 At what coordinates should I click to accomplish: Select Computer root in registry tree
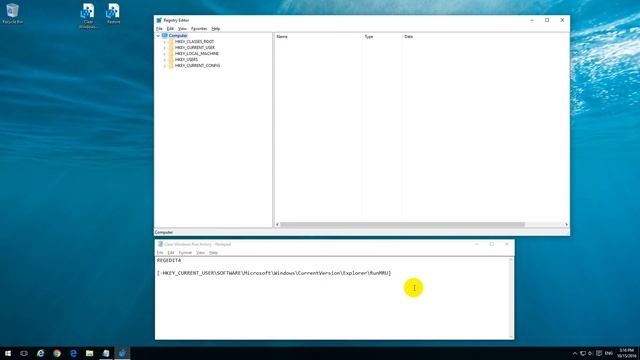tap(178, 36)
